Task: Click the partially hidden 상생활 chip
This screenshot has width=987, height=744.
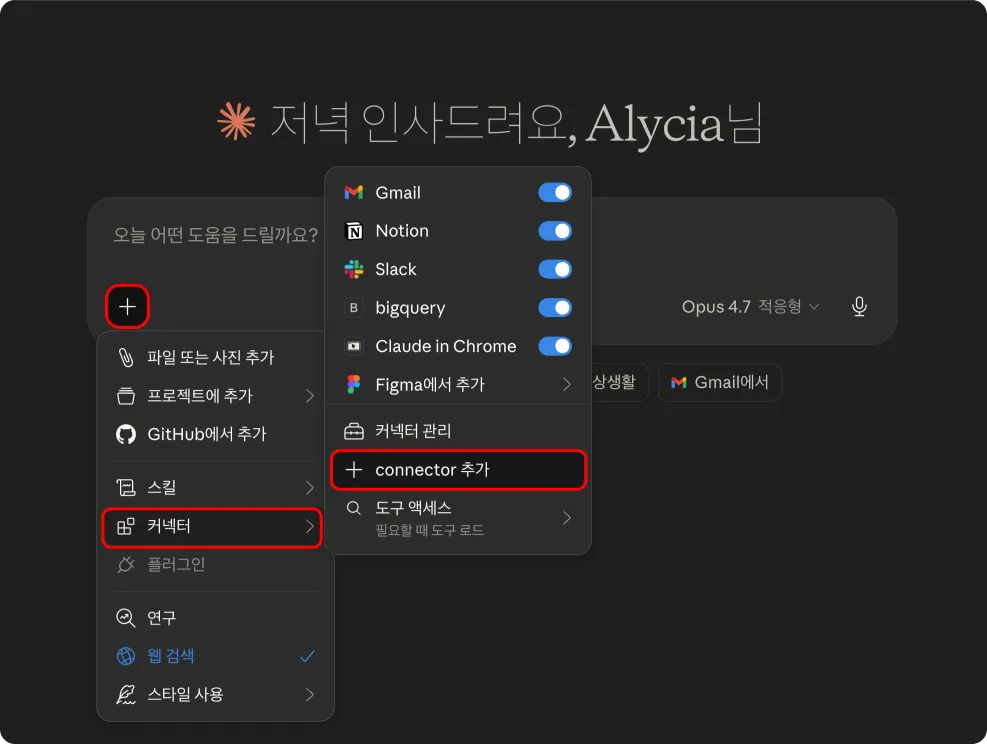Action: (x=618, y=382)
